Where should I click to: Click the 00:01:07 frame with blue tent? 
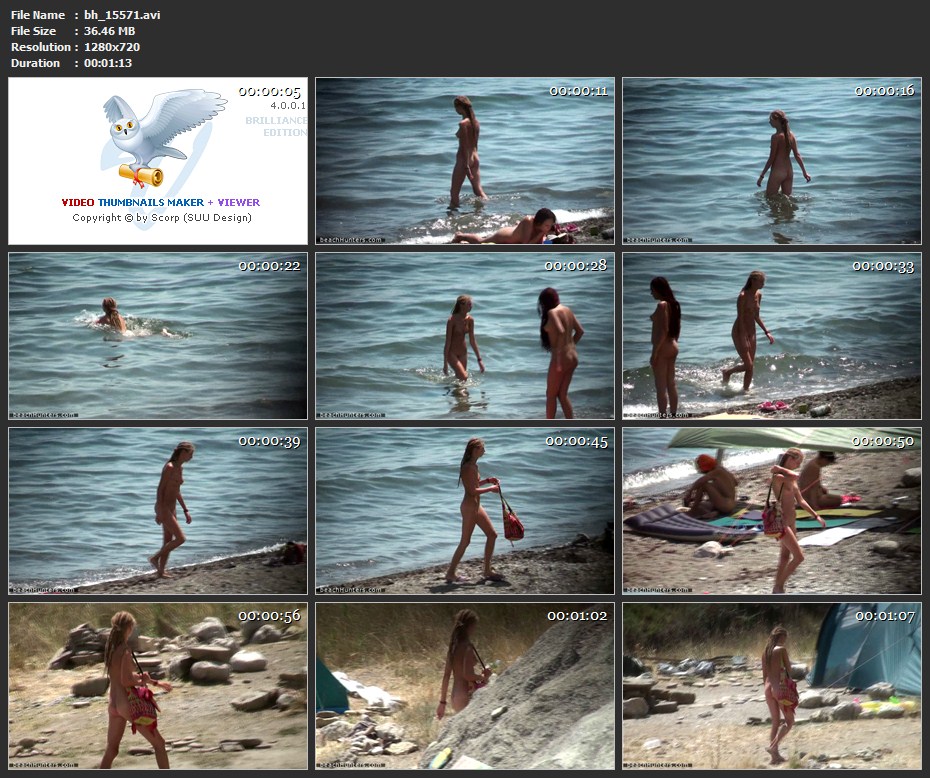771,686
